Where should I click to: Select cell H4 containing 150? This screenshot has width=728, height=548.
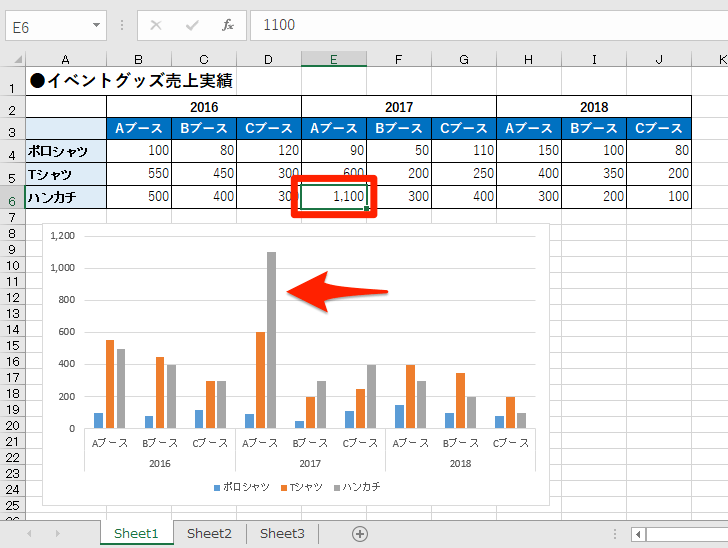pyautogui.click(x=529, y=151)
